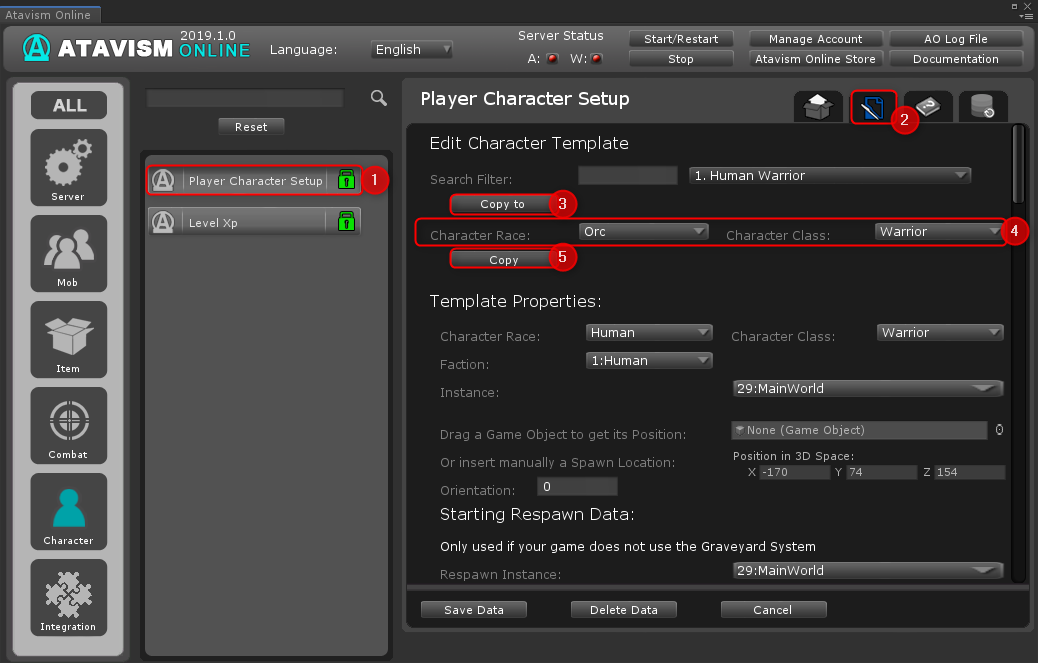
Task: Switch to the create-new box tab icon
Action: click(x=818, y=108)
